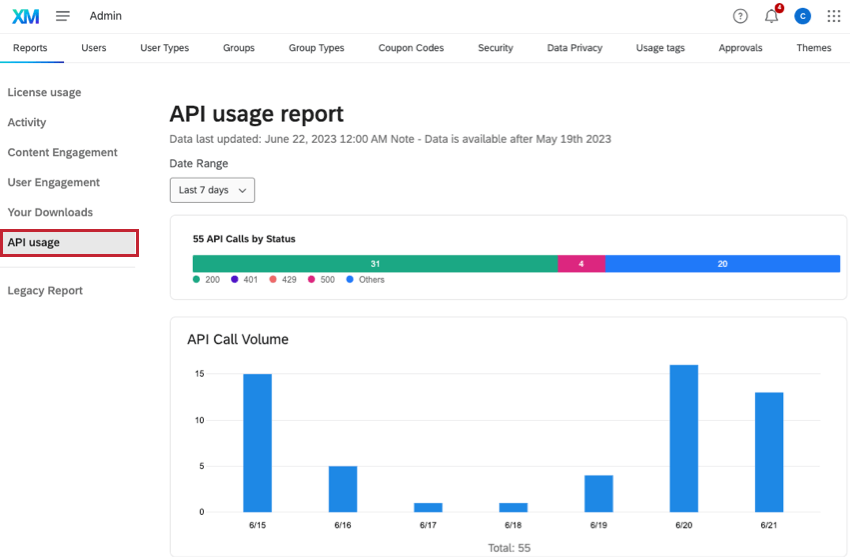The width and height of the screenshot is (850, 557).
Task: Open the Content Engagement report
Action: click(62, 153)
